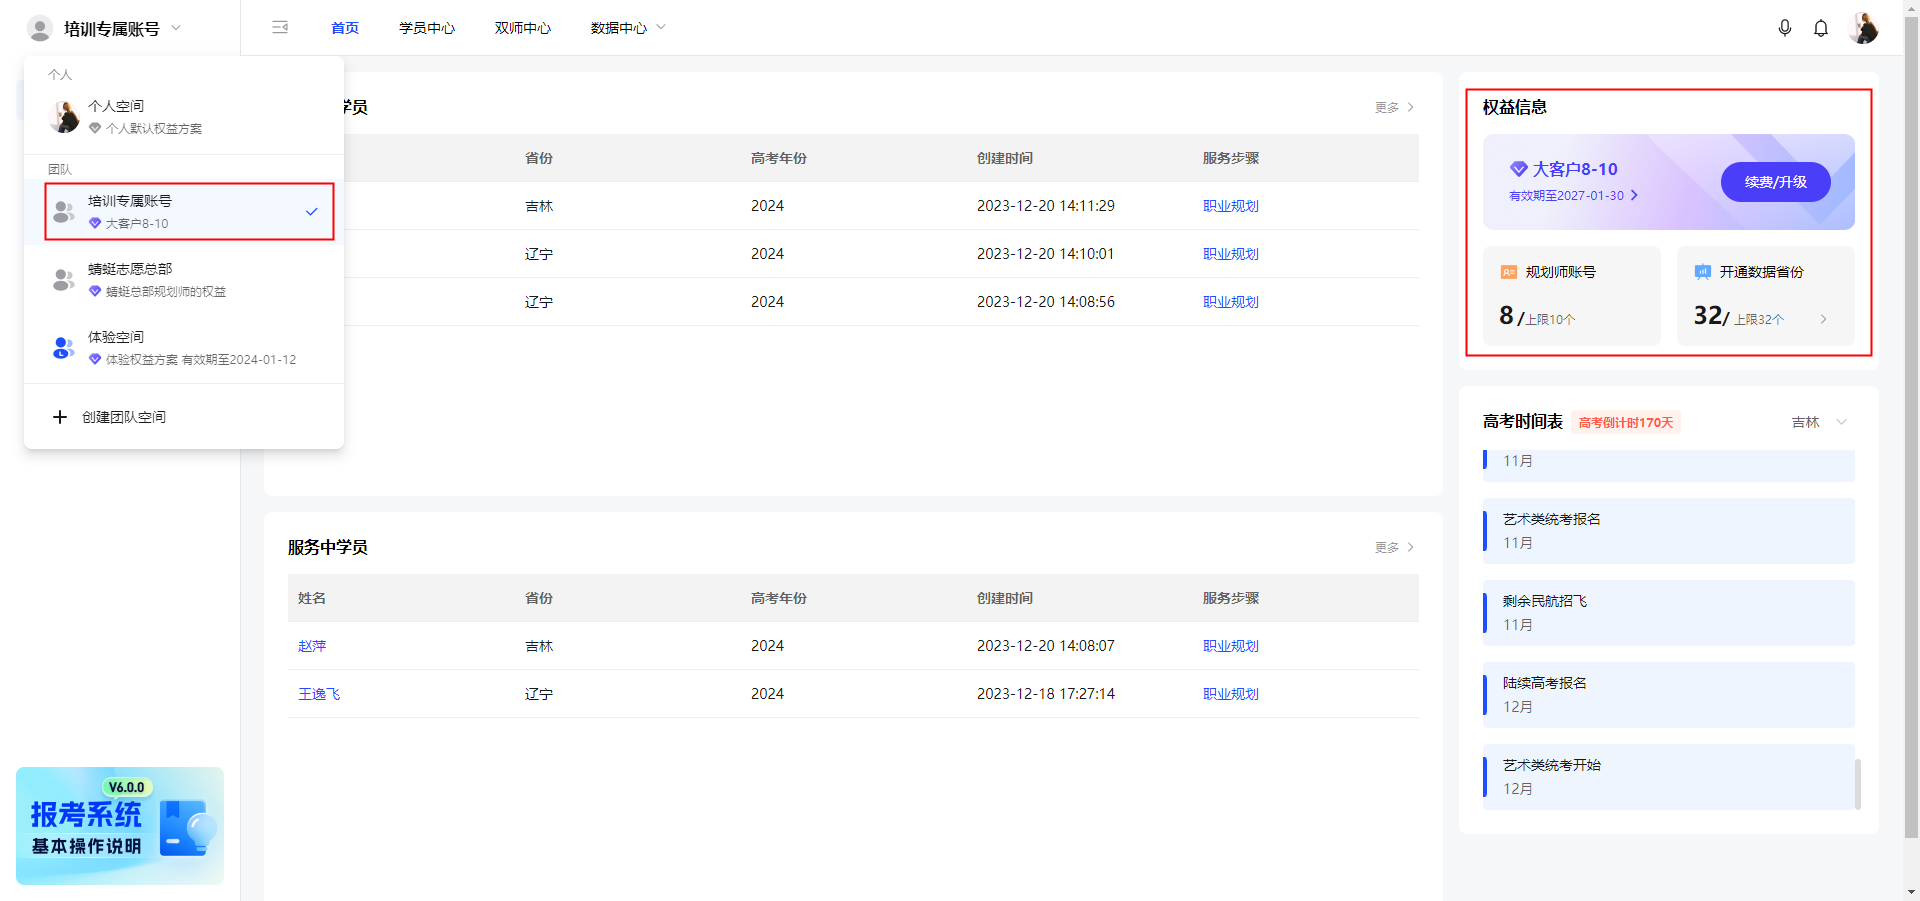Open the 吉林 province dropdown
Image resolution: width=1920 pixels, height=901 pixels.
click(1818, 422)
